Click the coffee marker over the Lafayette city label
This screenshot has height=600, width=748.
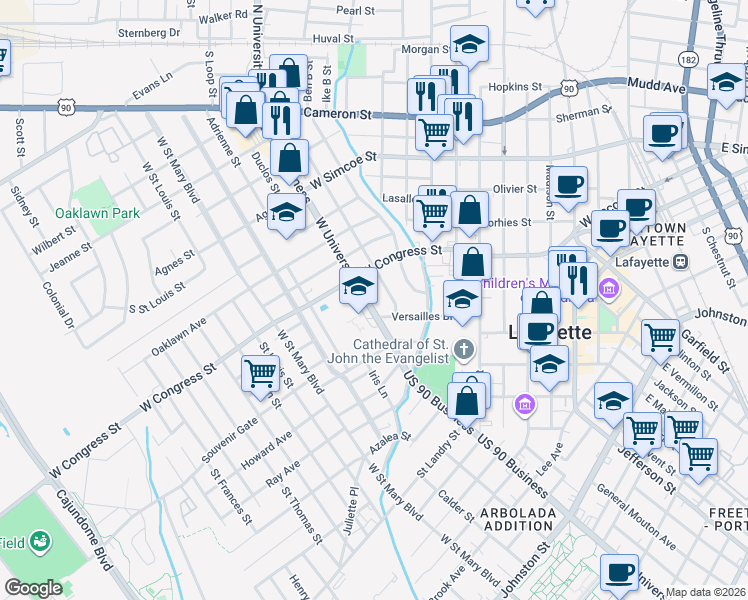pos(538,334)
